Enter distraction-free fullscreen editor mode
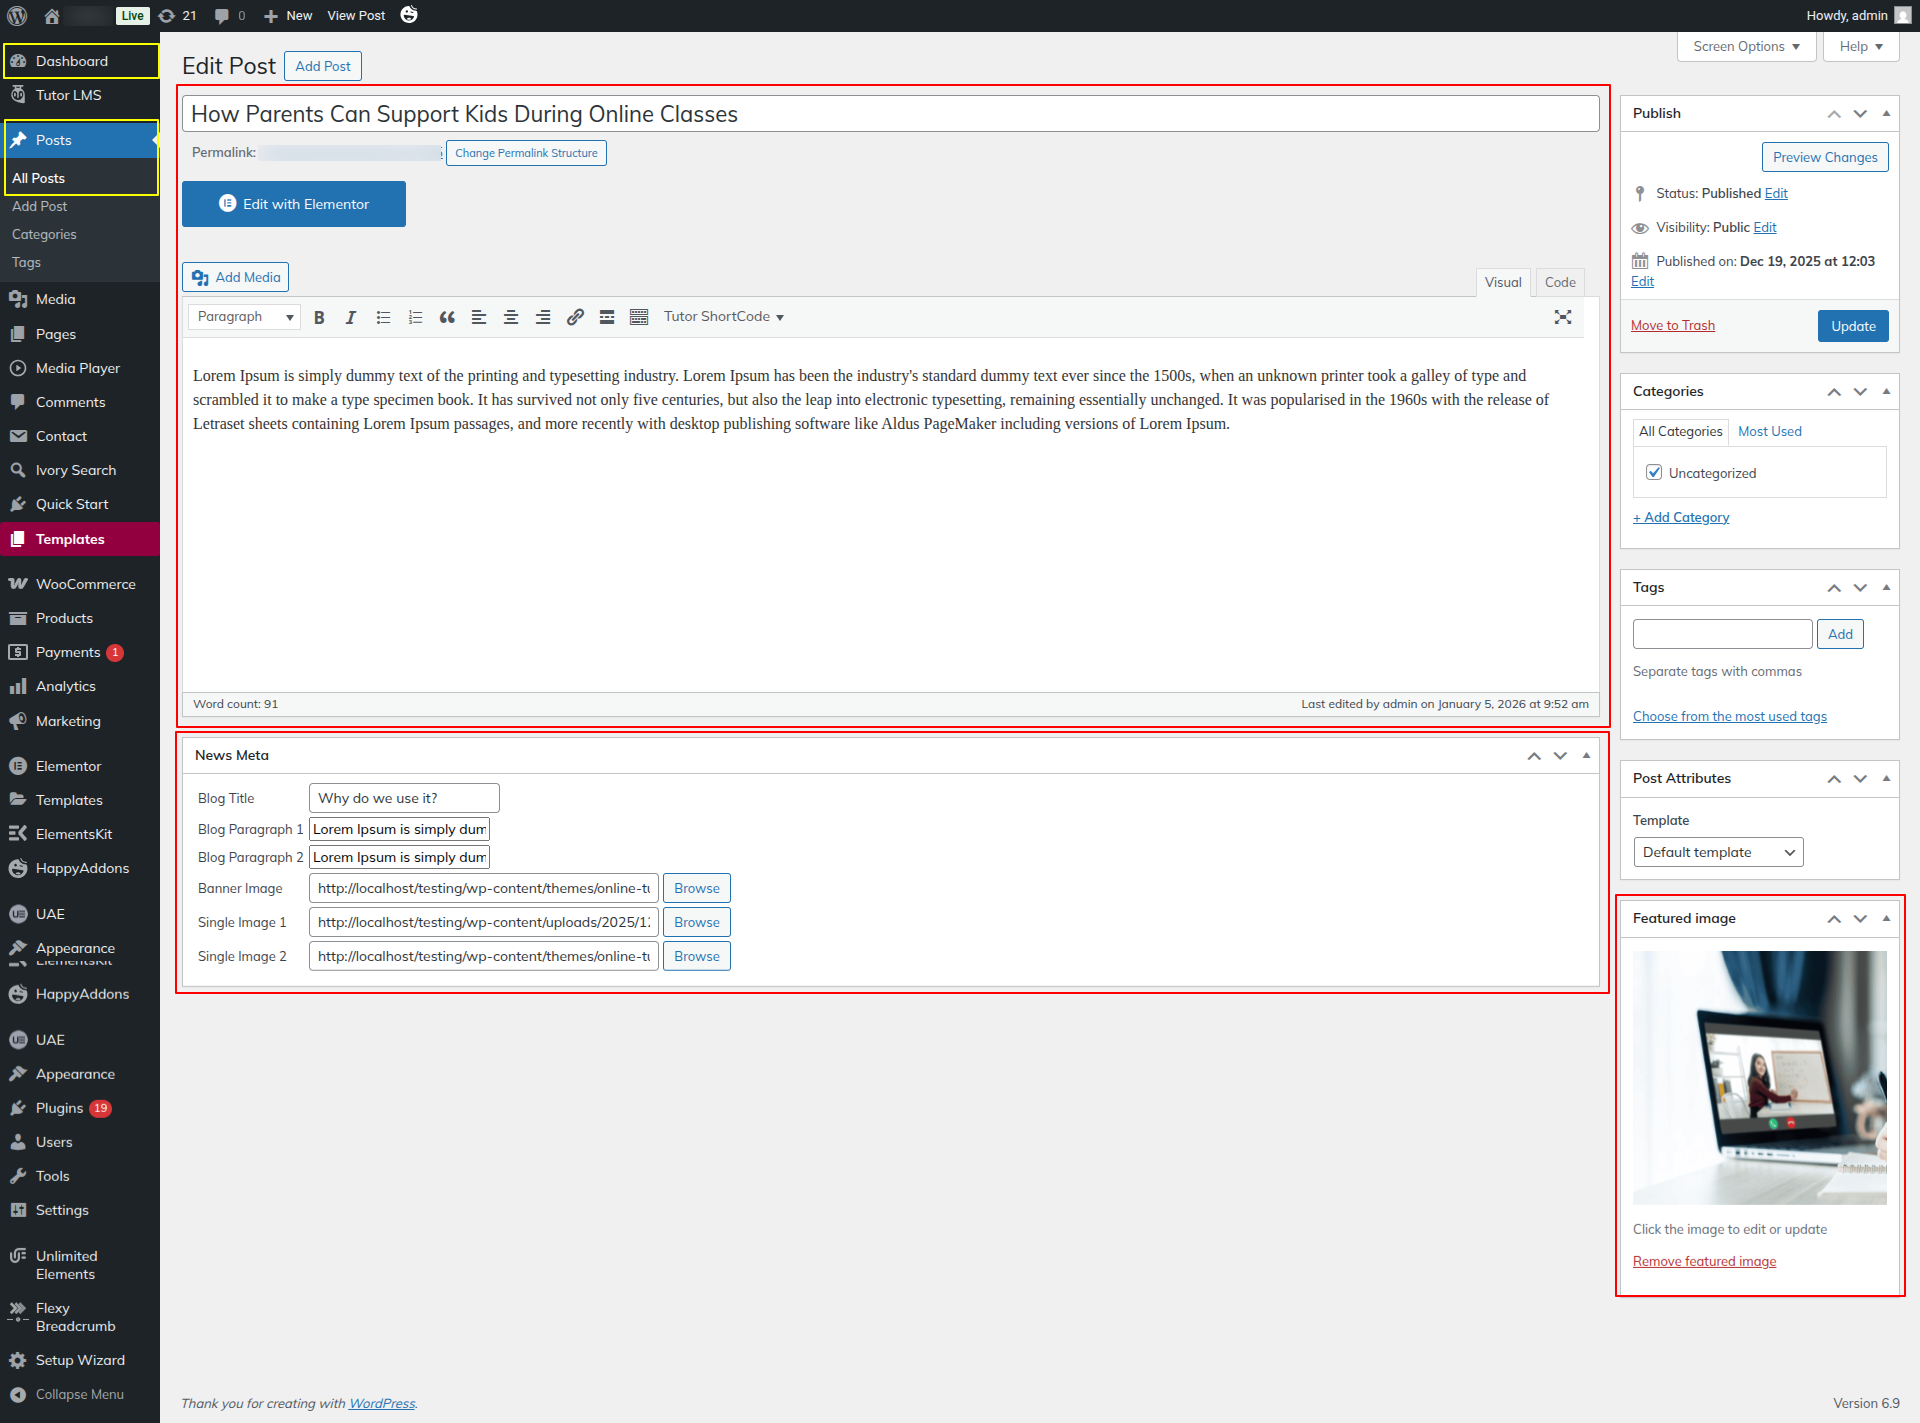The width and height of the screenshot is (1920, 1423). click(x=1563, y=317)
